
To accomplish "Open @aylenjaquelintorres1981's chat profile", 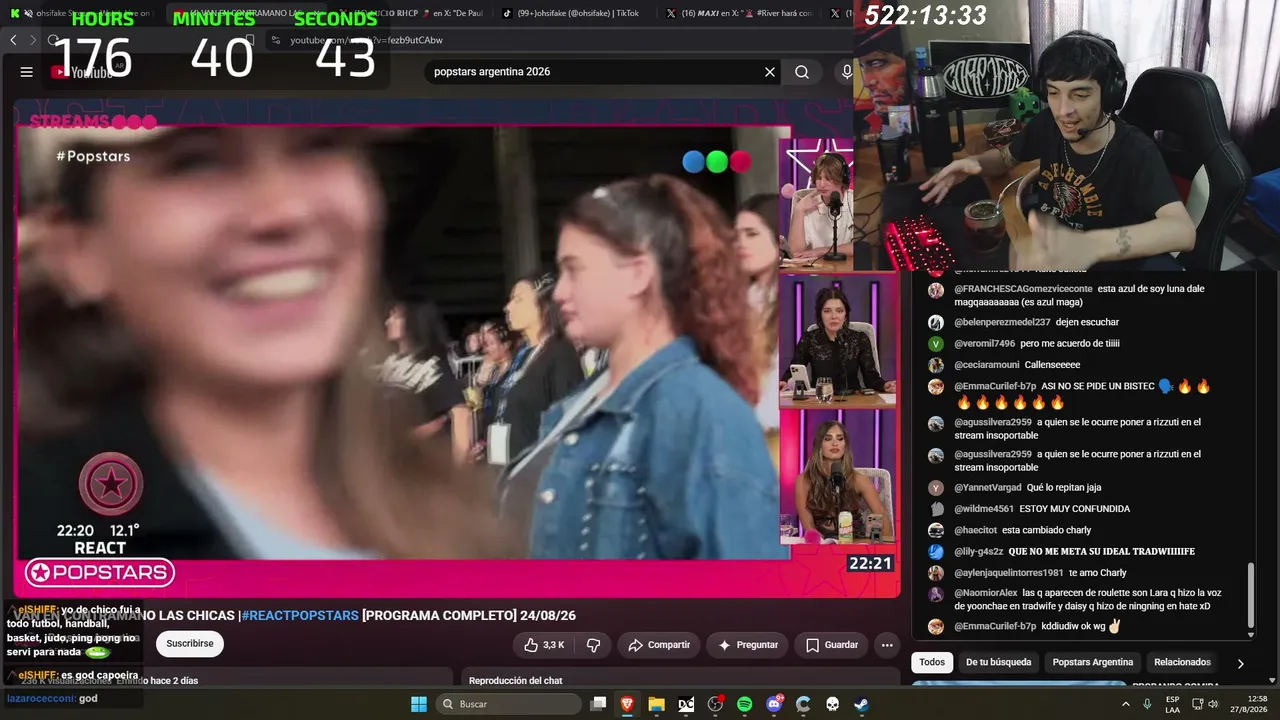I will [1009, 573].
